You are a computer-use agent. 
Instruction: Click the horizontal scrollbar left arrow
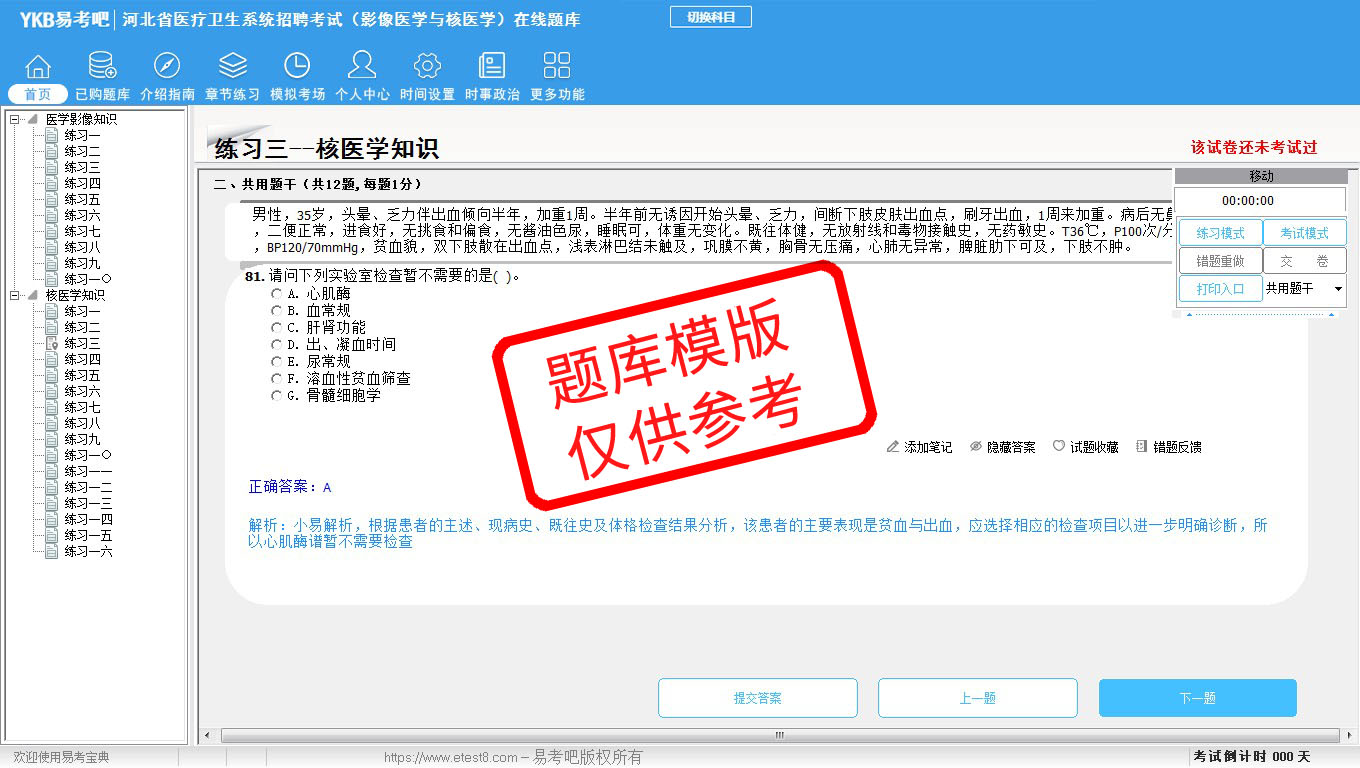click(207, 736)
